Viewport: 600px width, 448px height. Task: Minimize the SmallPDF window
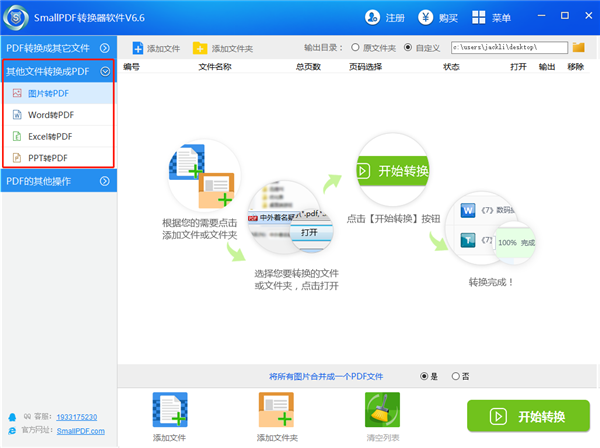point(541,16)
